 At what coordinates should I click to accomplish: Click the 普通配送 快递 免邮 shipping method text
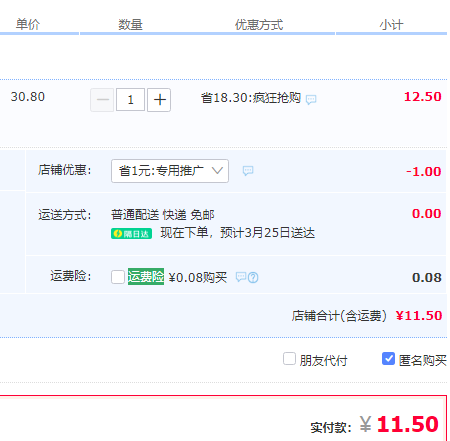(x=163, y=215)
